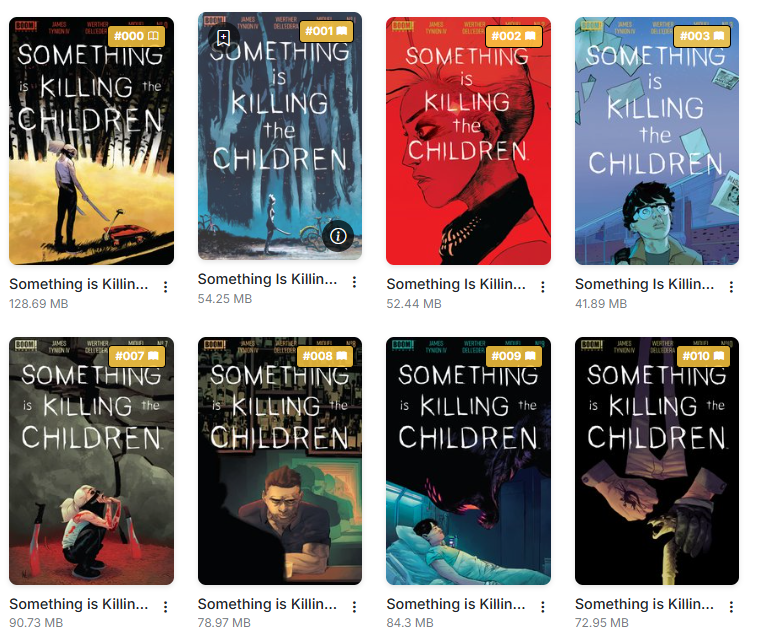Image resolution: width=757 pixels, height=644 pixels.
Task: Click the #000 unread badge
Action: pos(137,36)
